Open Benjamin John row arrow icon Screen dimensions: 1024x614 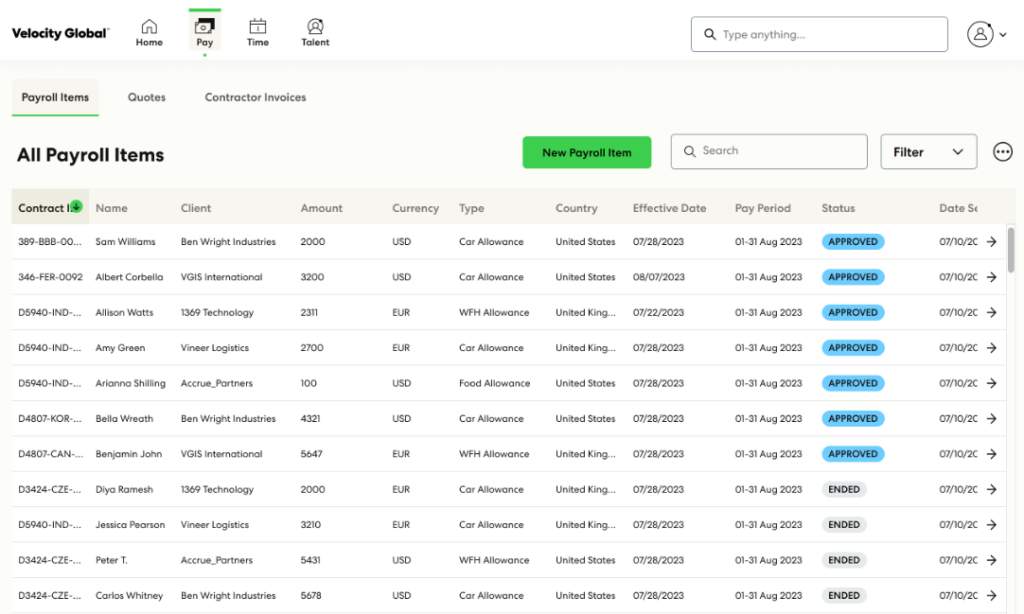pyautogui.click(x=991, y=454)
